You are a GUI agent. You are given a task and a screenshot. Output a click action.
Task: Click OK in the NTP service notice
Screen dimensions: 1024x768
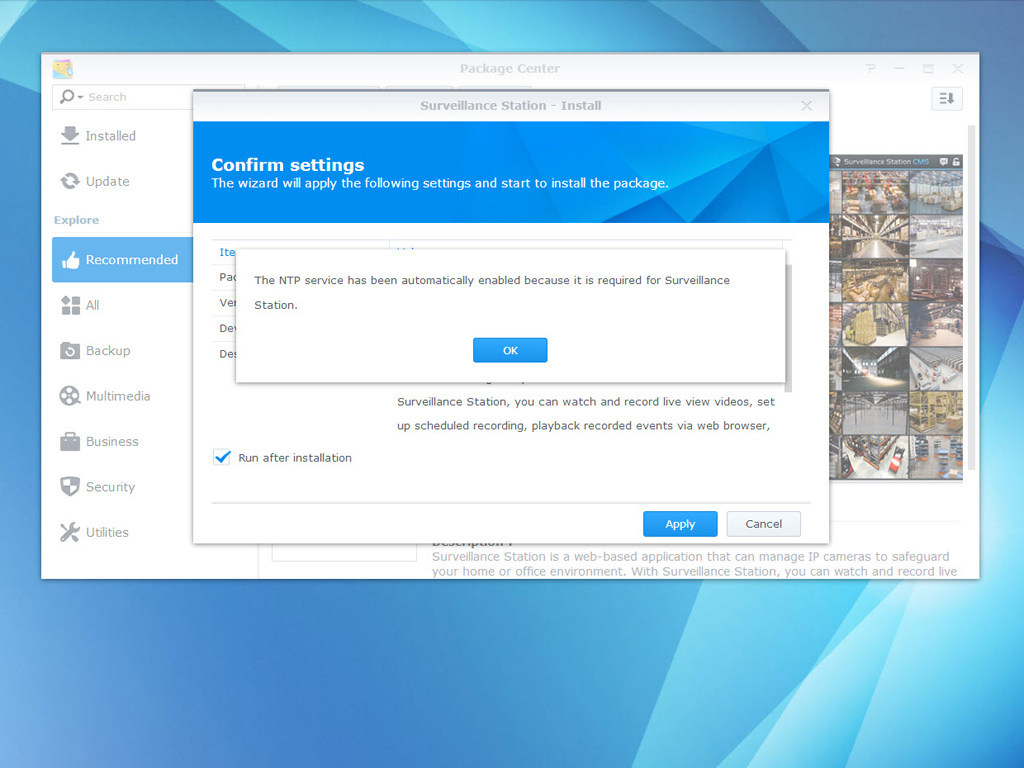point(510,350)
